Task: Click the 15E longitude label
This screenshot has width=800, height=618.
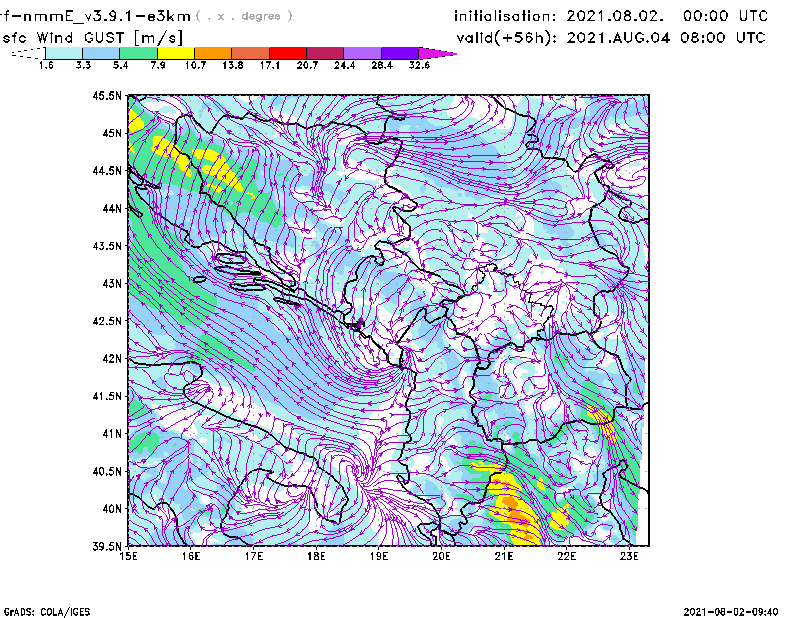Action: pos(128,556)
